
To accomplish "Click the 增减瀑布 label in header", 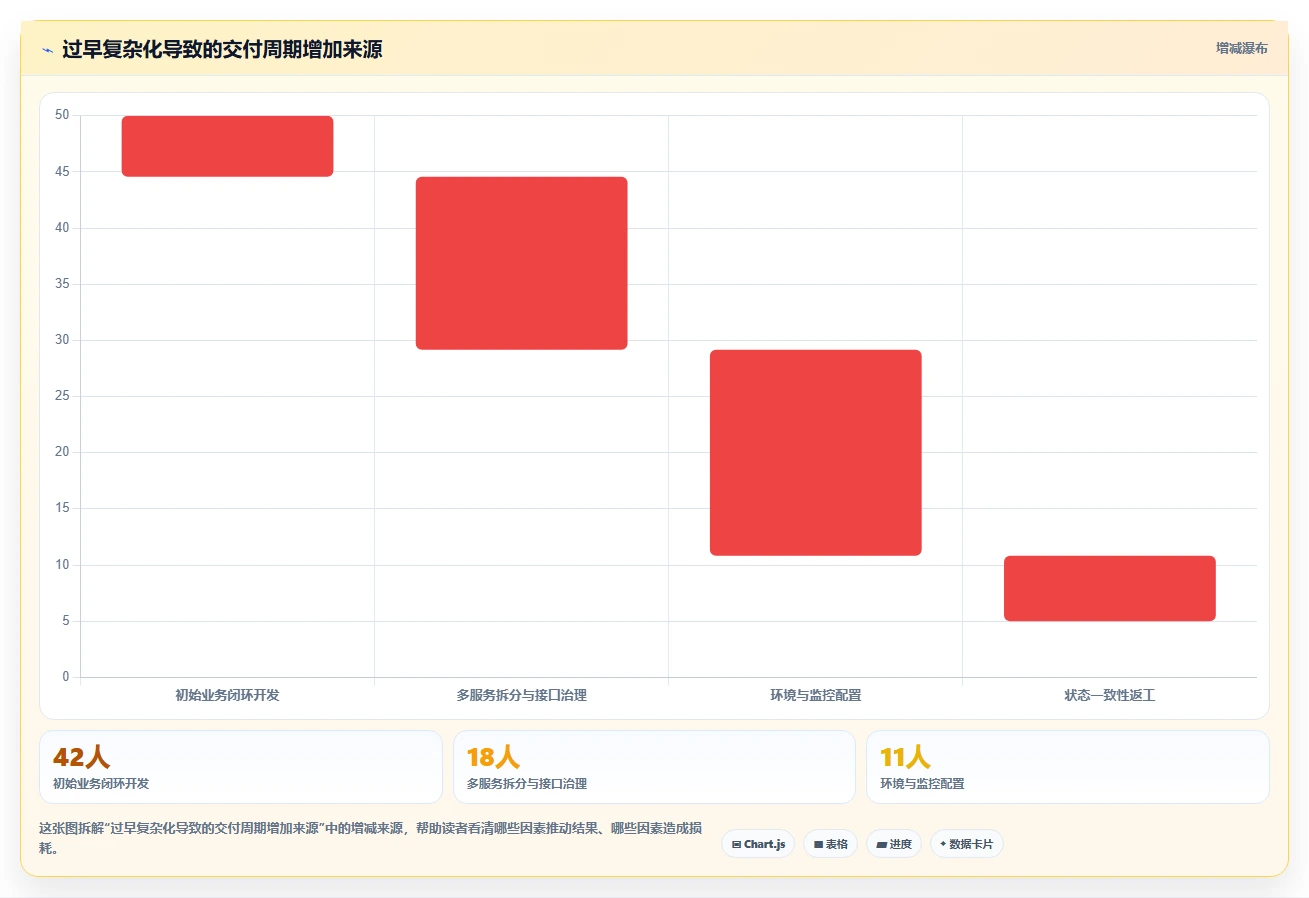I will pos(1241,48).
